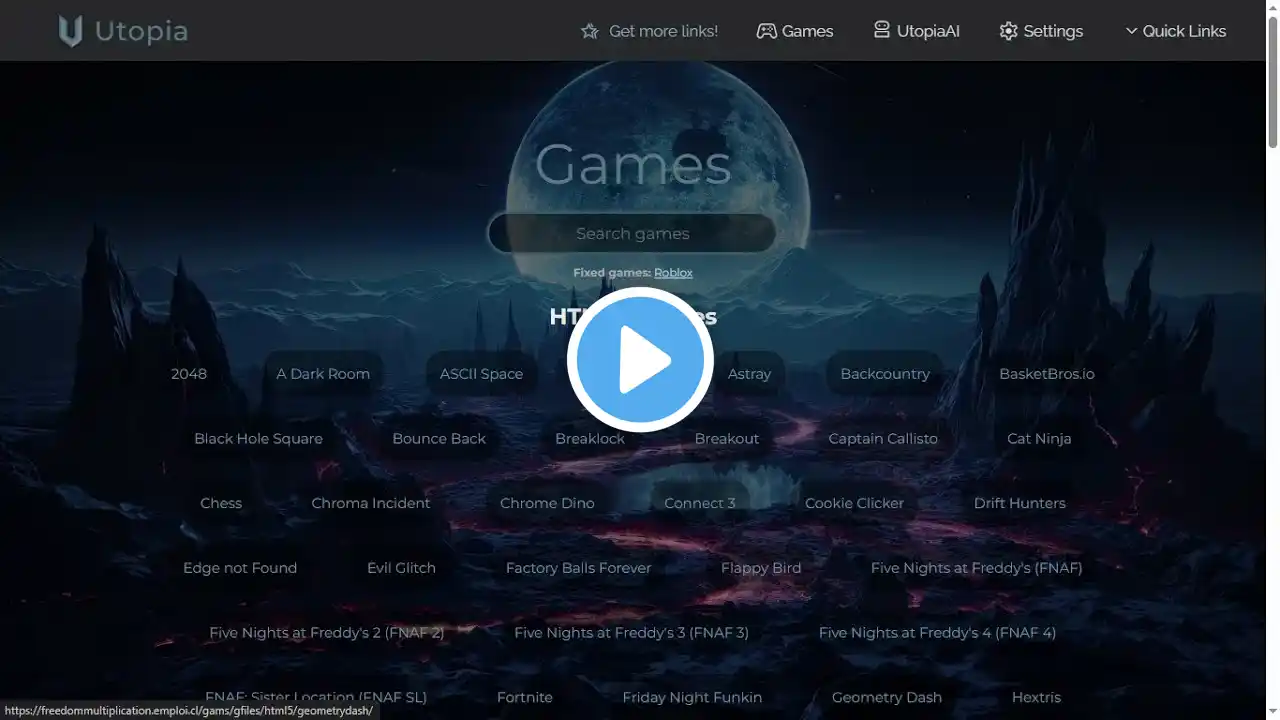Click the Utopia brand name

[x=141, y=31]
